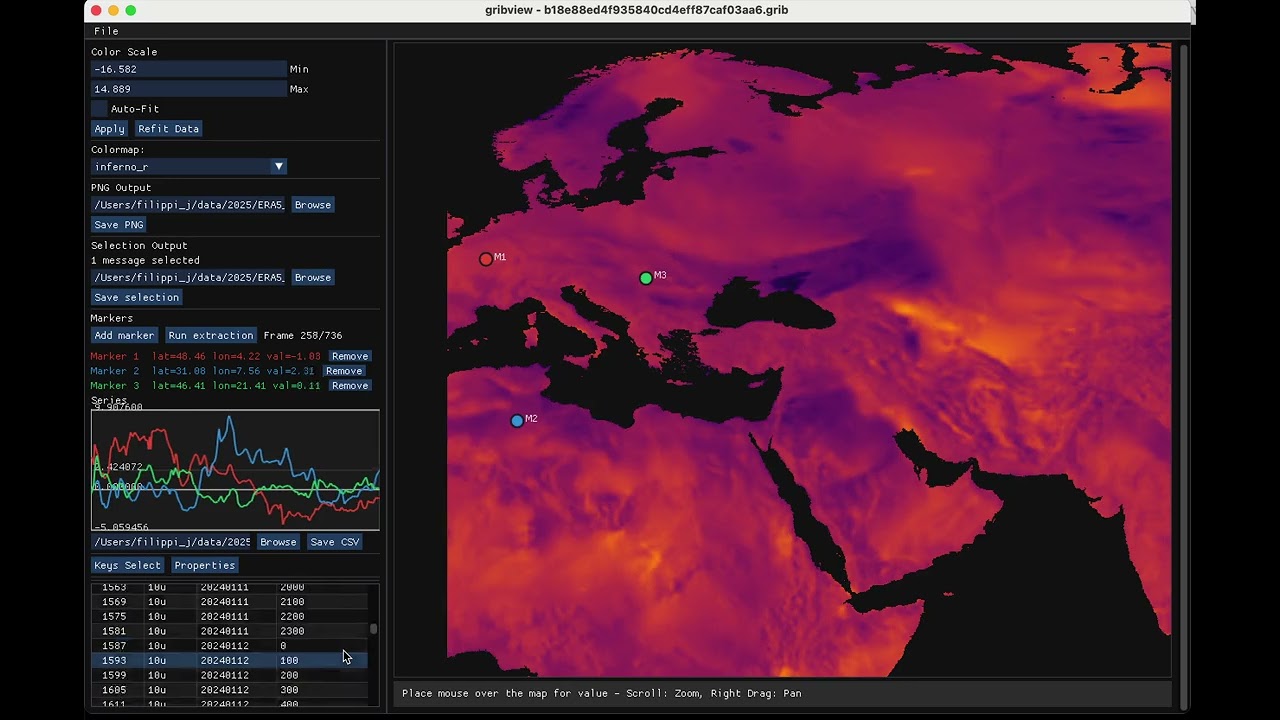
Task: Click the Marker 1 lat=48.46 text
Action: (205, 356)
